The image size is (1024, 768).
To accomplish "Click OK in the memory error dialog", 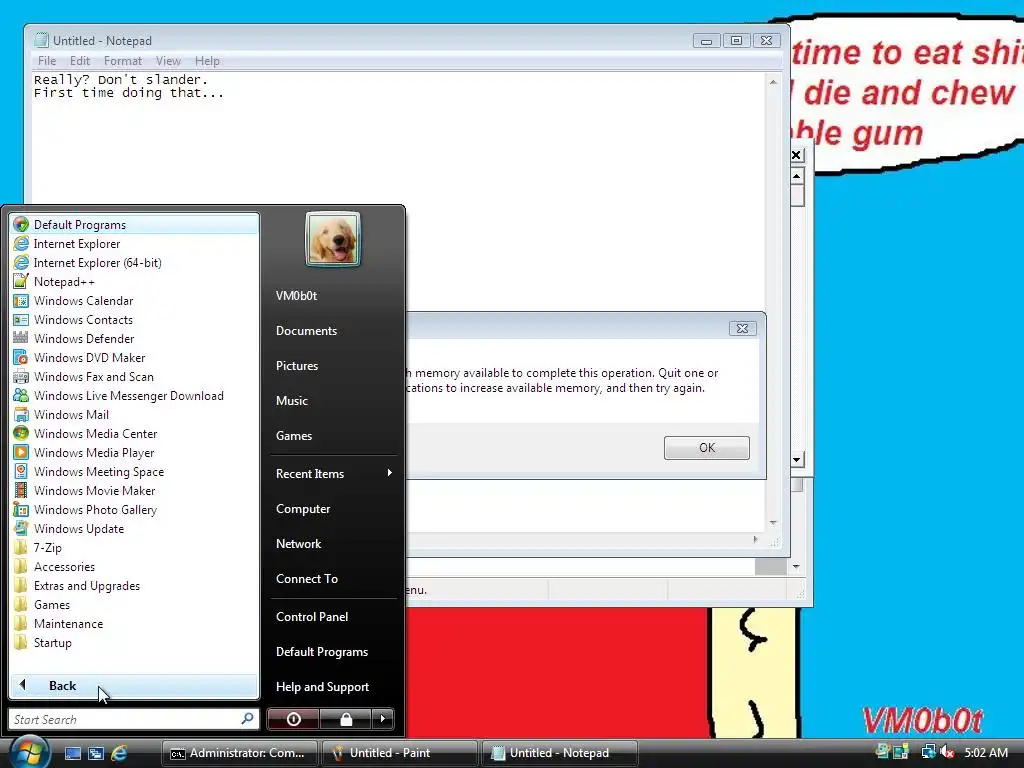I will point(707,447).
